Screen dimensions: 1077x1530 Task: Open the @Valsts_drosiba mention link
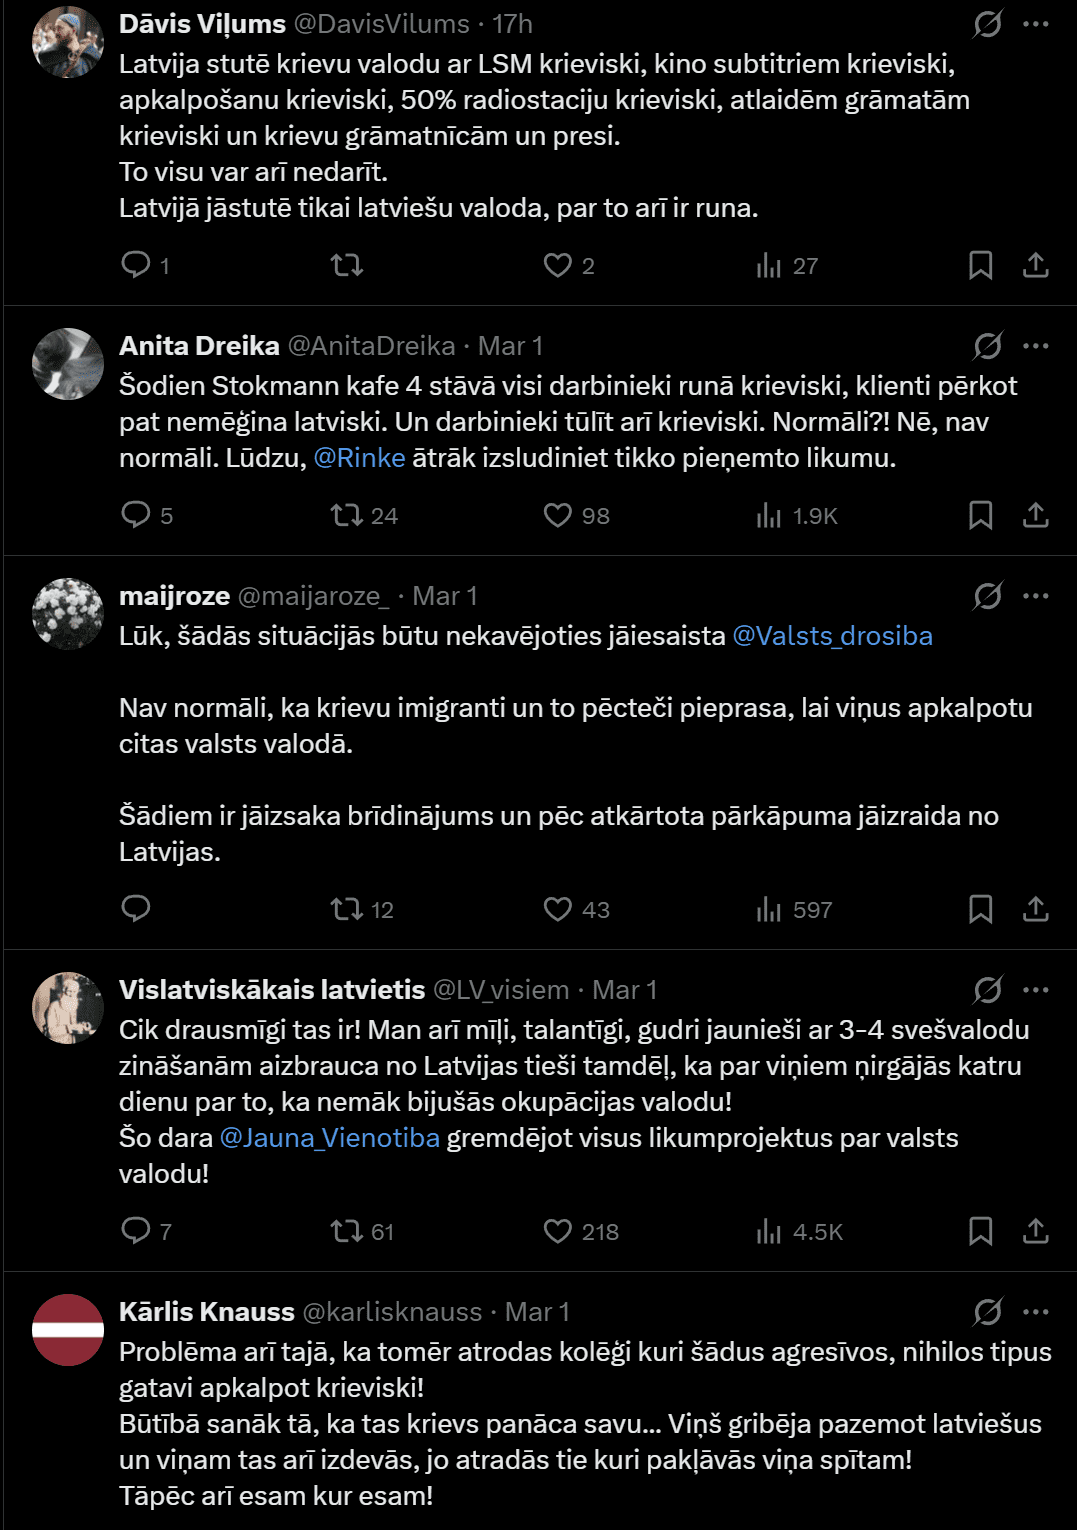tap(832, 636)
